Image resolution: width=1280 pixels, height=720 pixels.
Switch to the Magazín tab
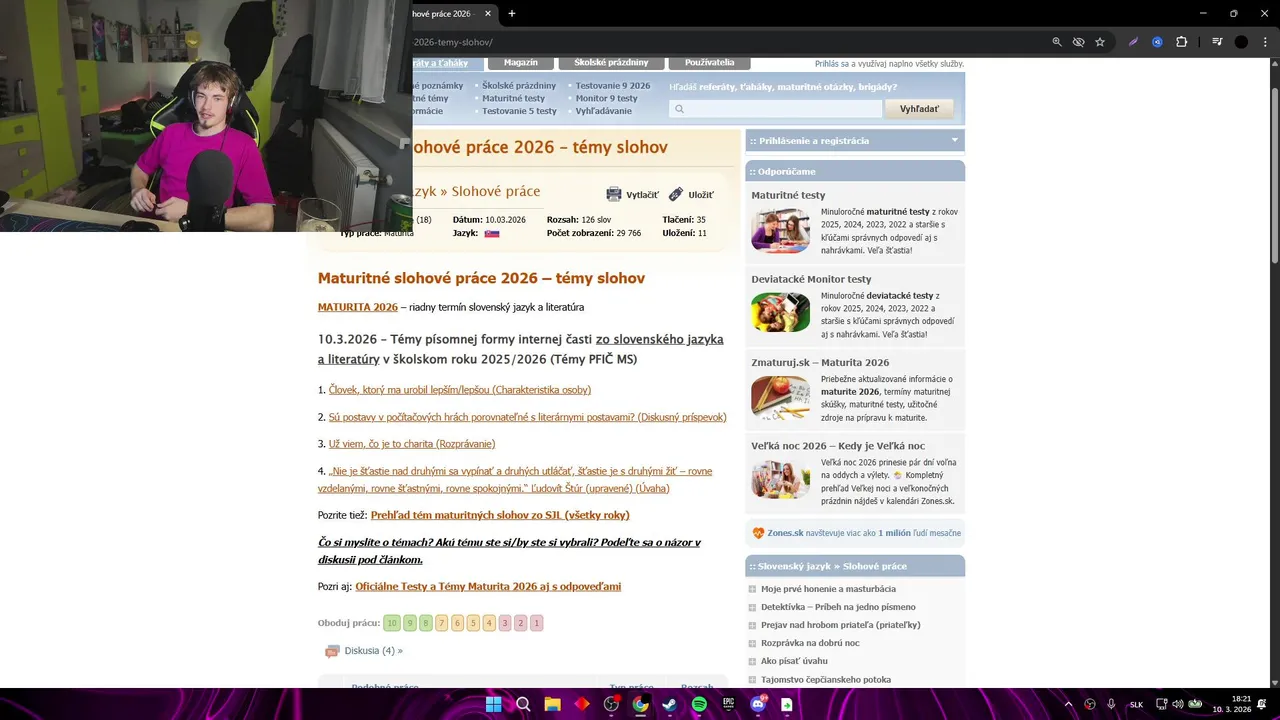pyautogui.click(x=521, y=63)
